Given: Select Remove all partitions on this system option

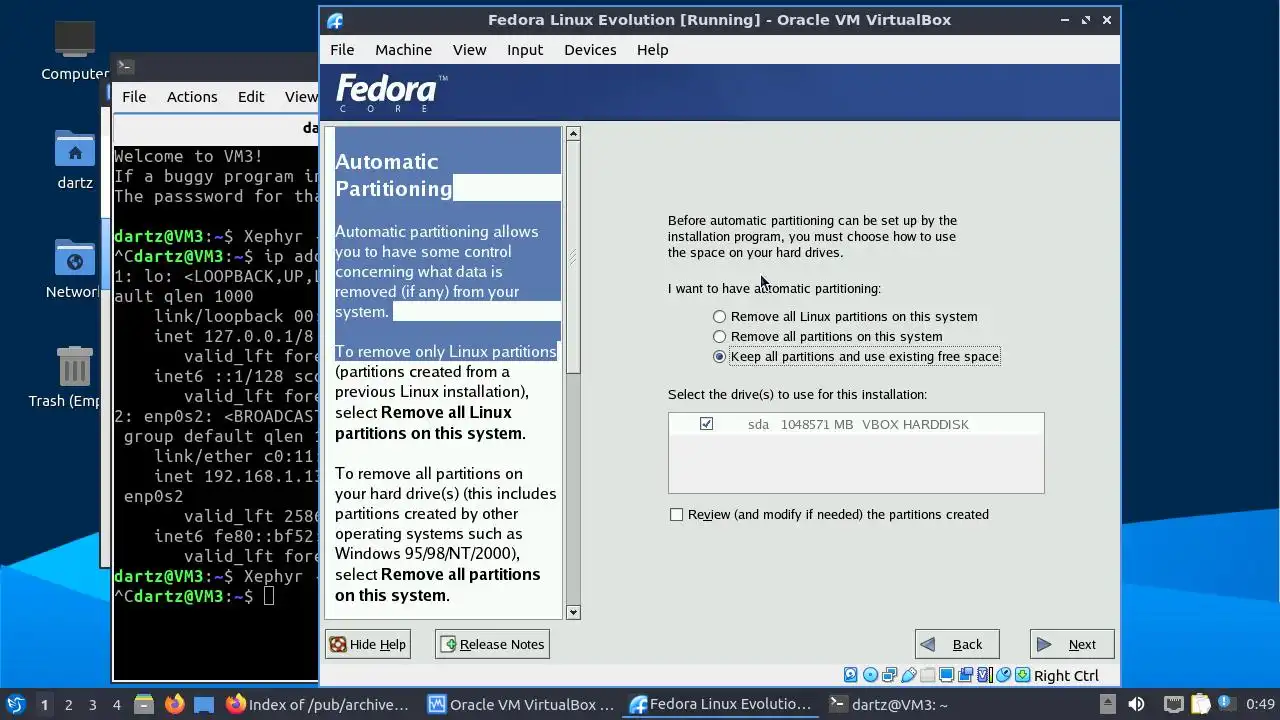Looking at the screenshot, I should (719, 336).
